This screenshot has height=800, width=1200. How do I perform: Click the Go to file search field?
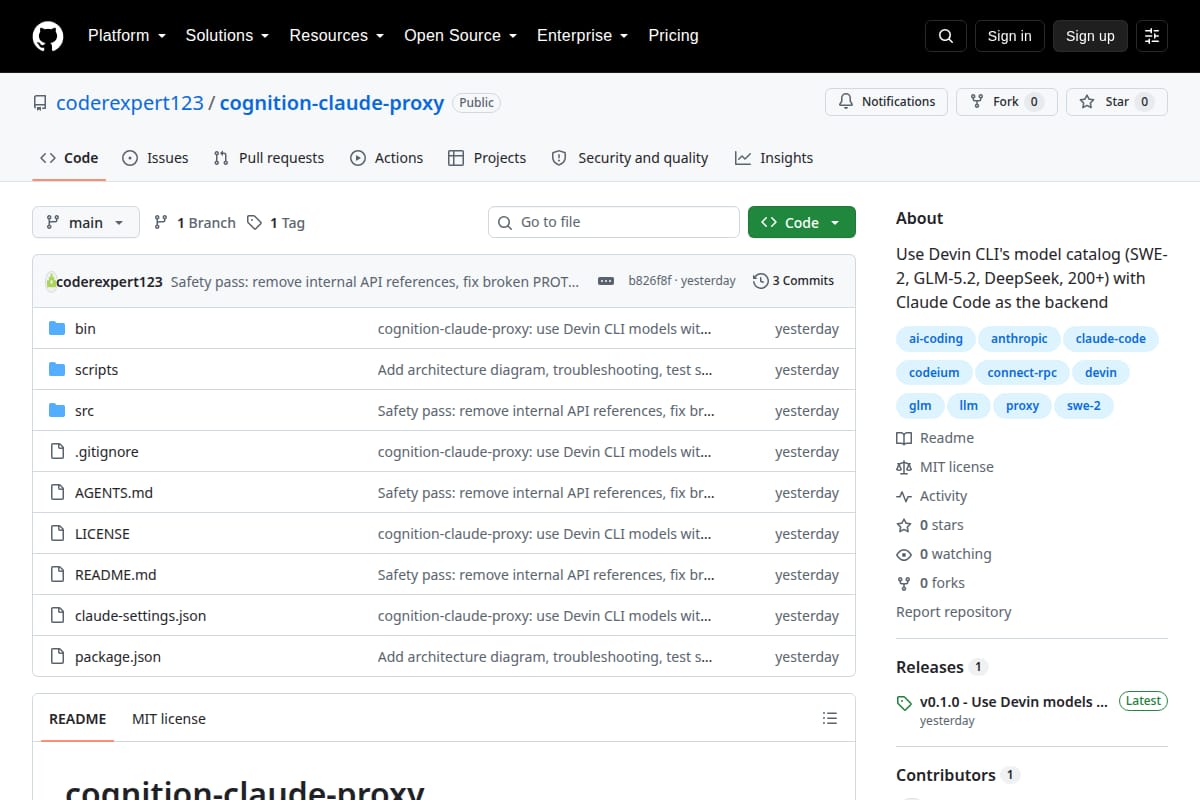click(x=614, y=222)
